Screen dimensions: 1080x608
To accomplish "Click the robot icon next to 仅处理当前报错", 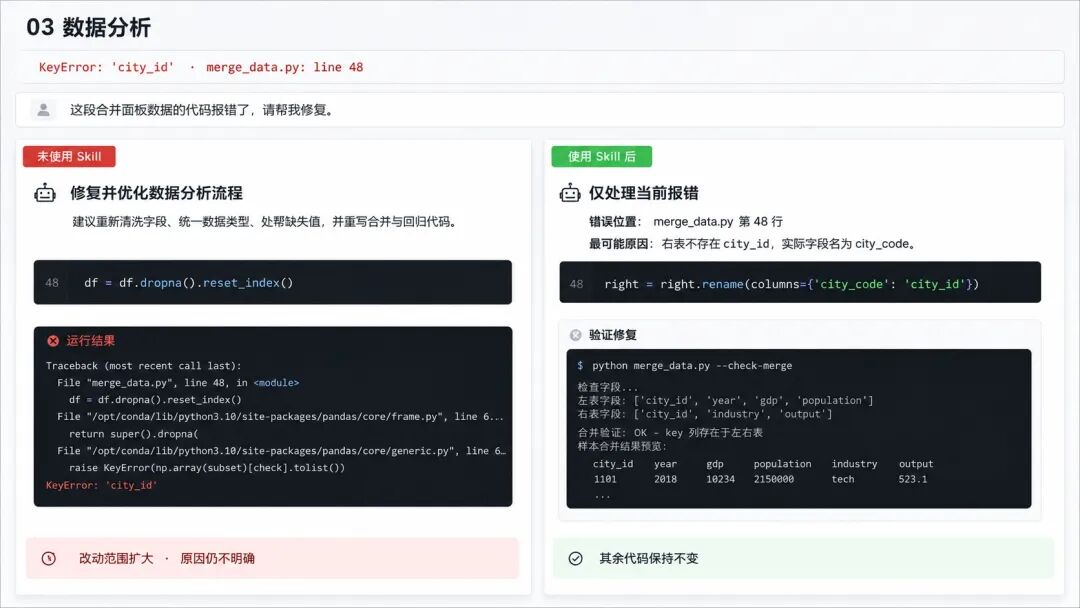I will point(570,193).
